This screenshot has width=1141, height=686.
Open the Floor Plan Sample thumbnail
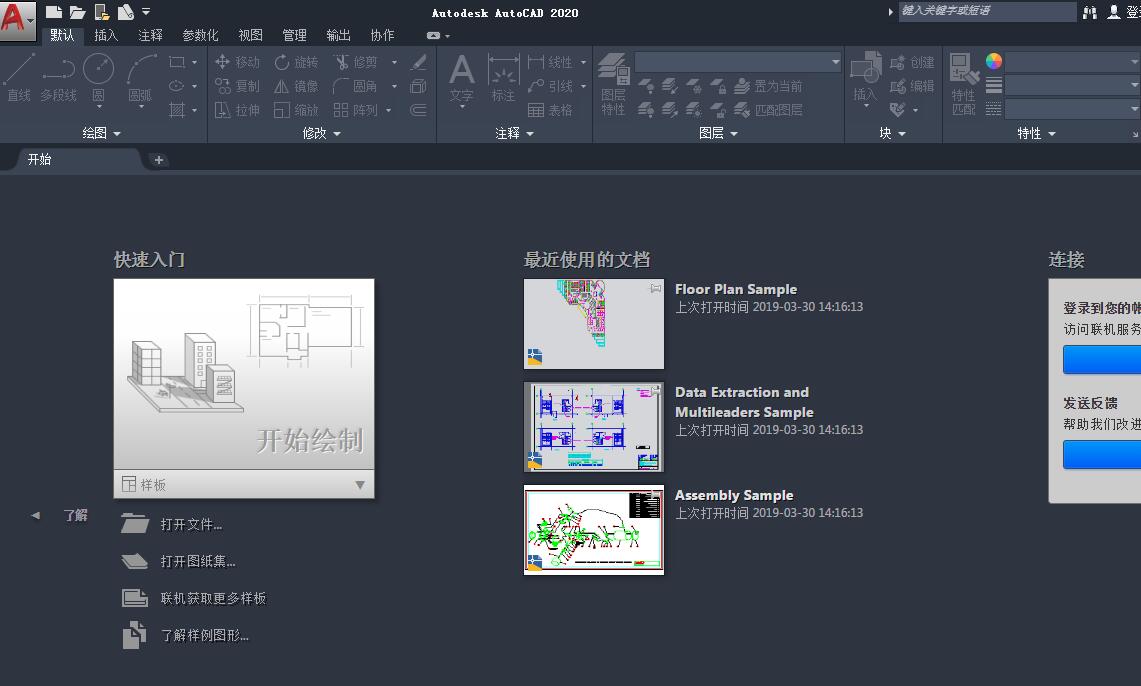(594, 324)
